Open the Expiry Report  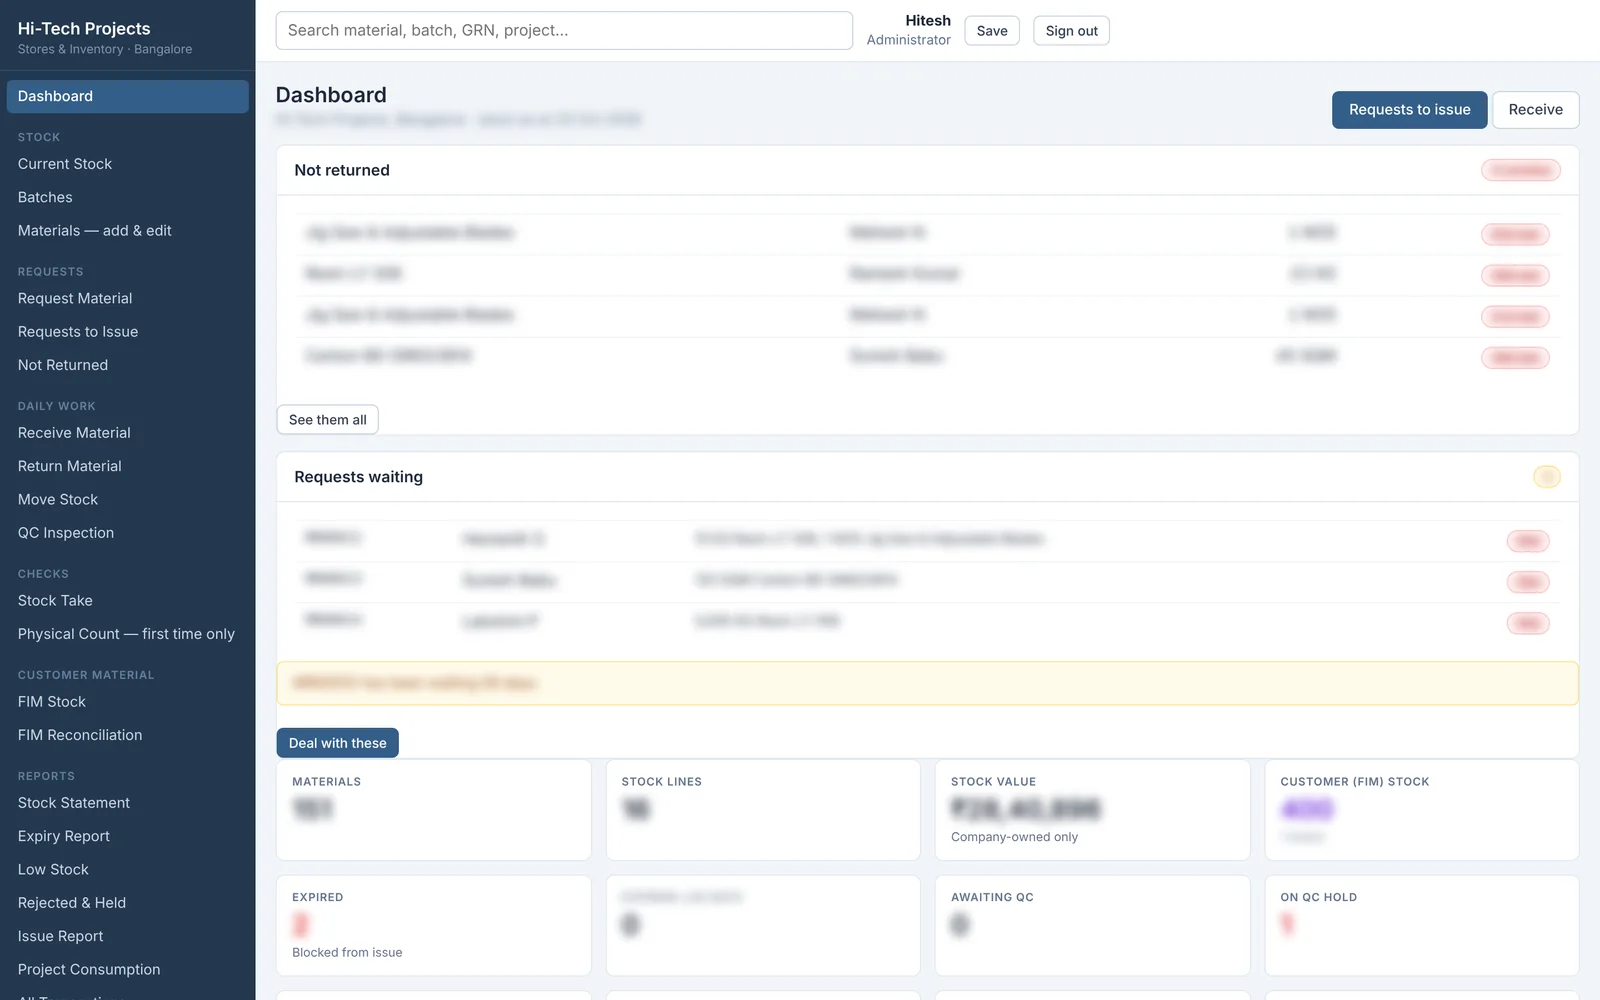[x=127, y=836]
